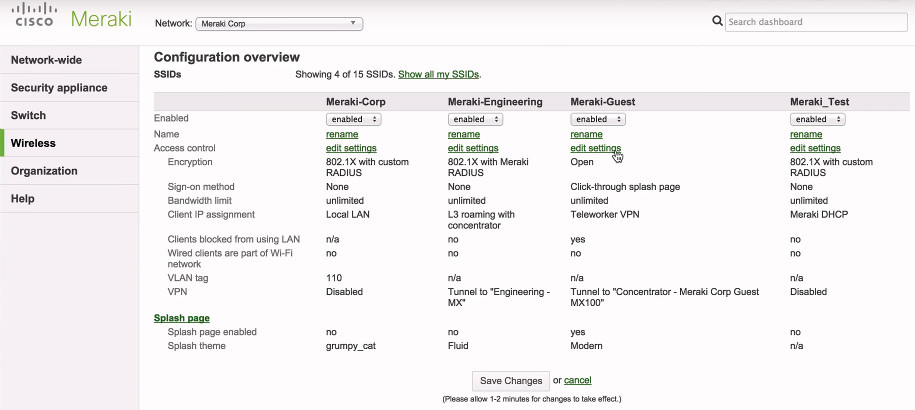Rename the Meraki-Guest SSID
Image resolution: width=915 pixels, height=410 pixels.
[586, 135]
